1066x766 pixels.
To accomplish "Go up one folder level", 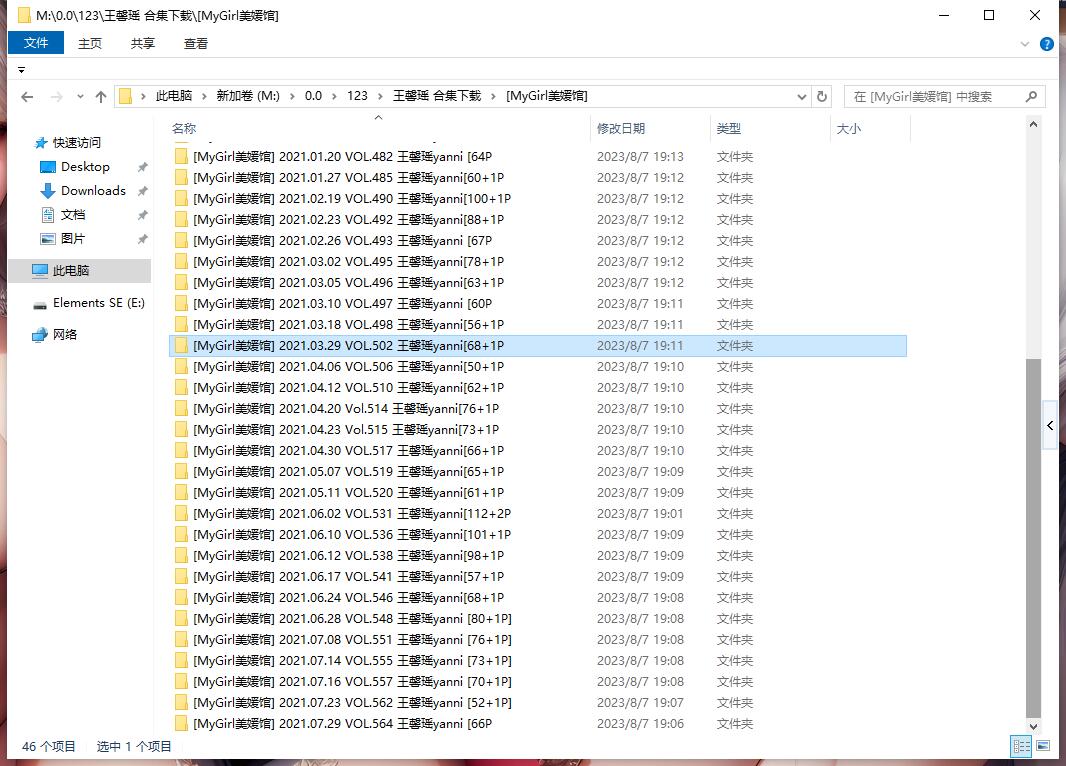I will point(101,97).
